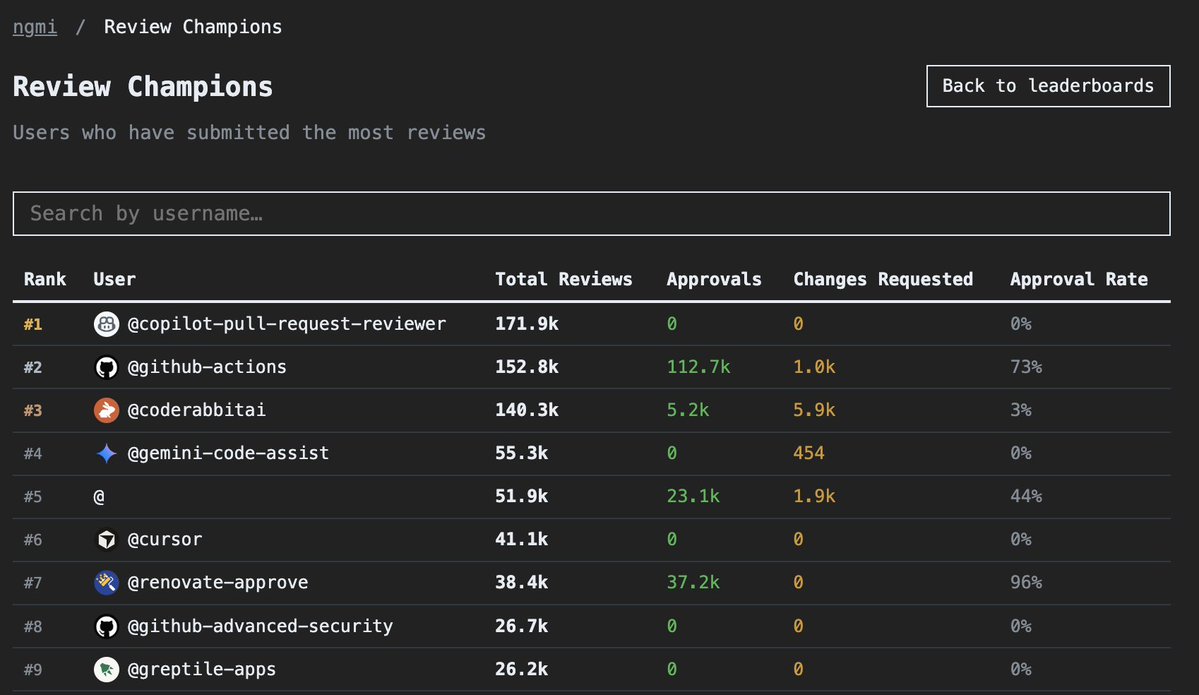
Task: Open the @cursor user
Action: pyautogui.click(x=164, y=540)
